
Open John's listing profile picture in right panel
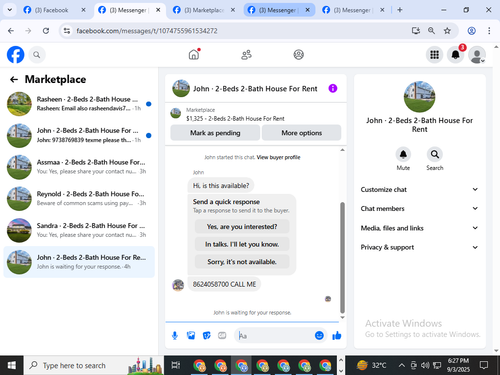[x=419, y=97]
